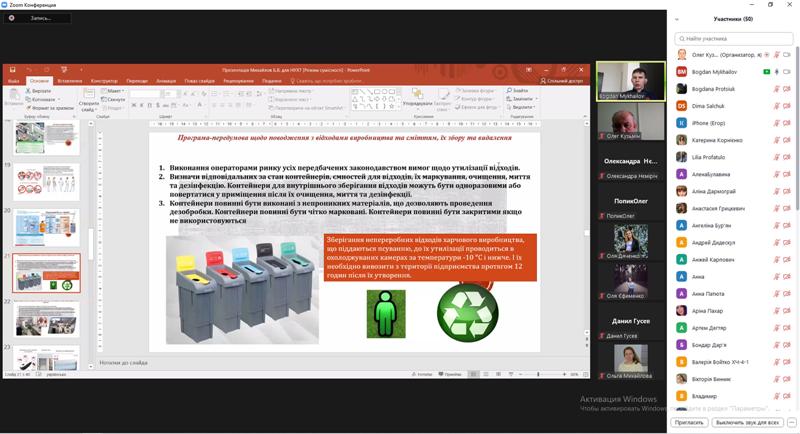The image size is (800, 434).
Task: Click the Знайти (Find) button in editing group
Action: tap(517, 90)
